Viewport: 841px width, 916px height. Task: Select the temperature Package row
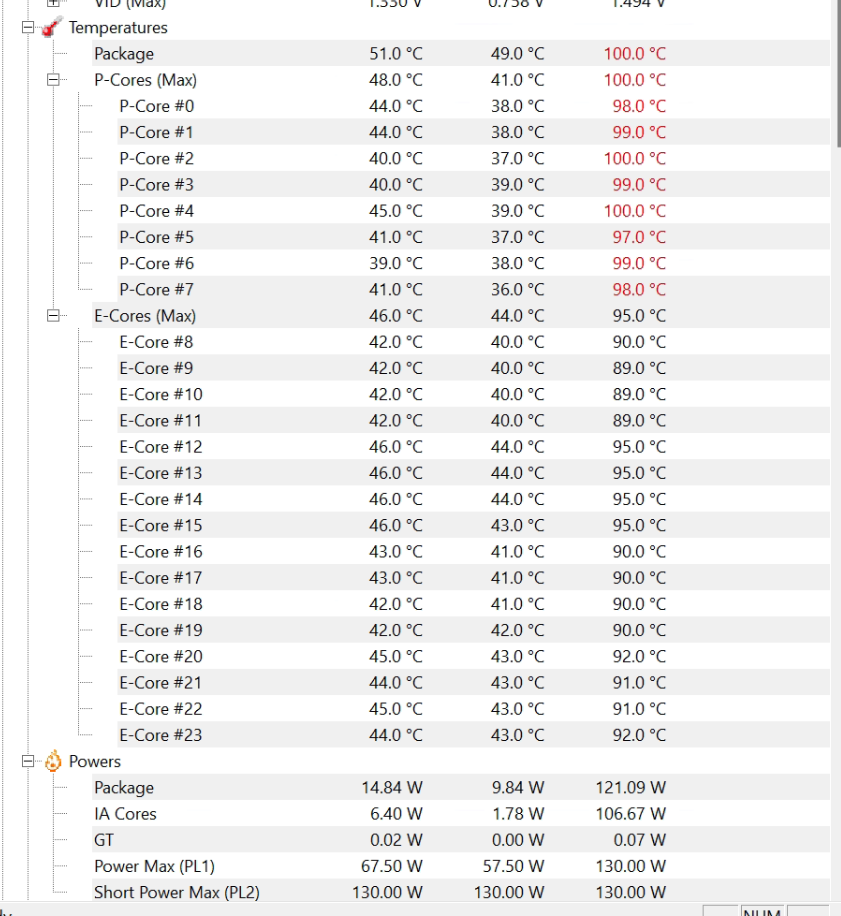pos(124,54)
